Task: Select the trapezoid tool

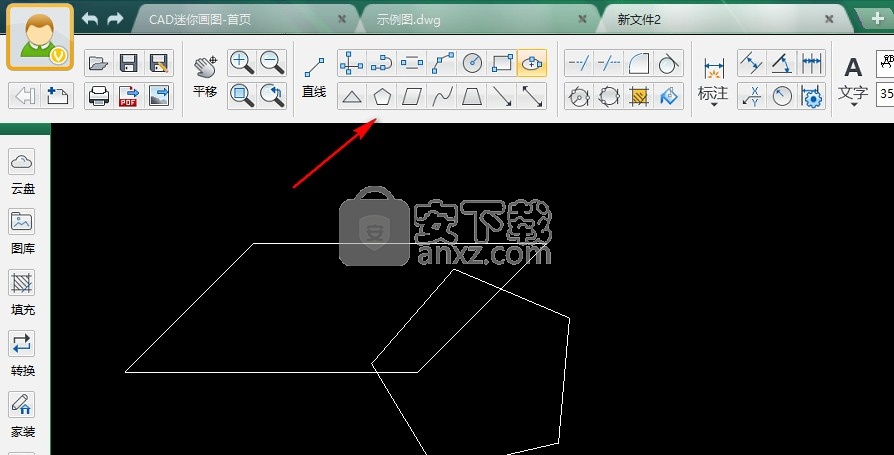Action: pos(472,96)
